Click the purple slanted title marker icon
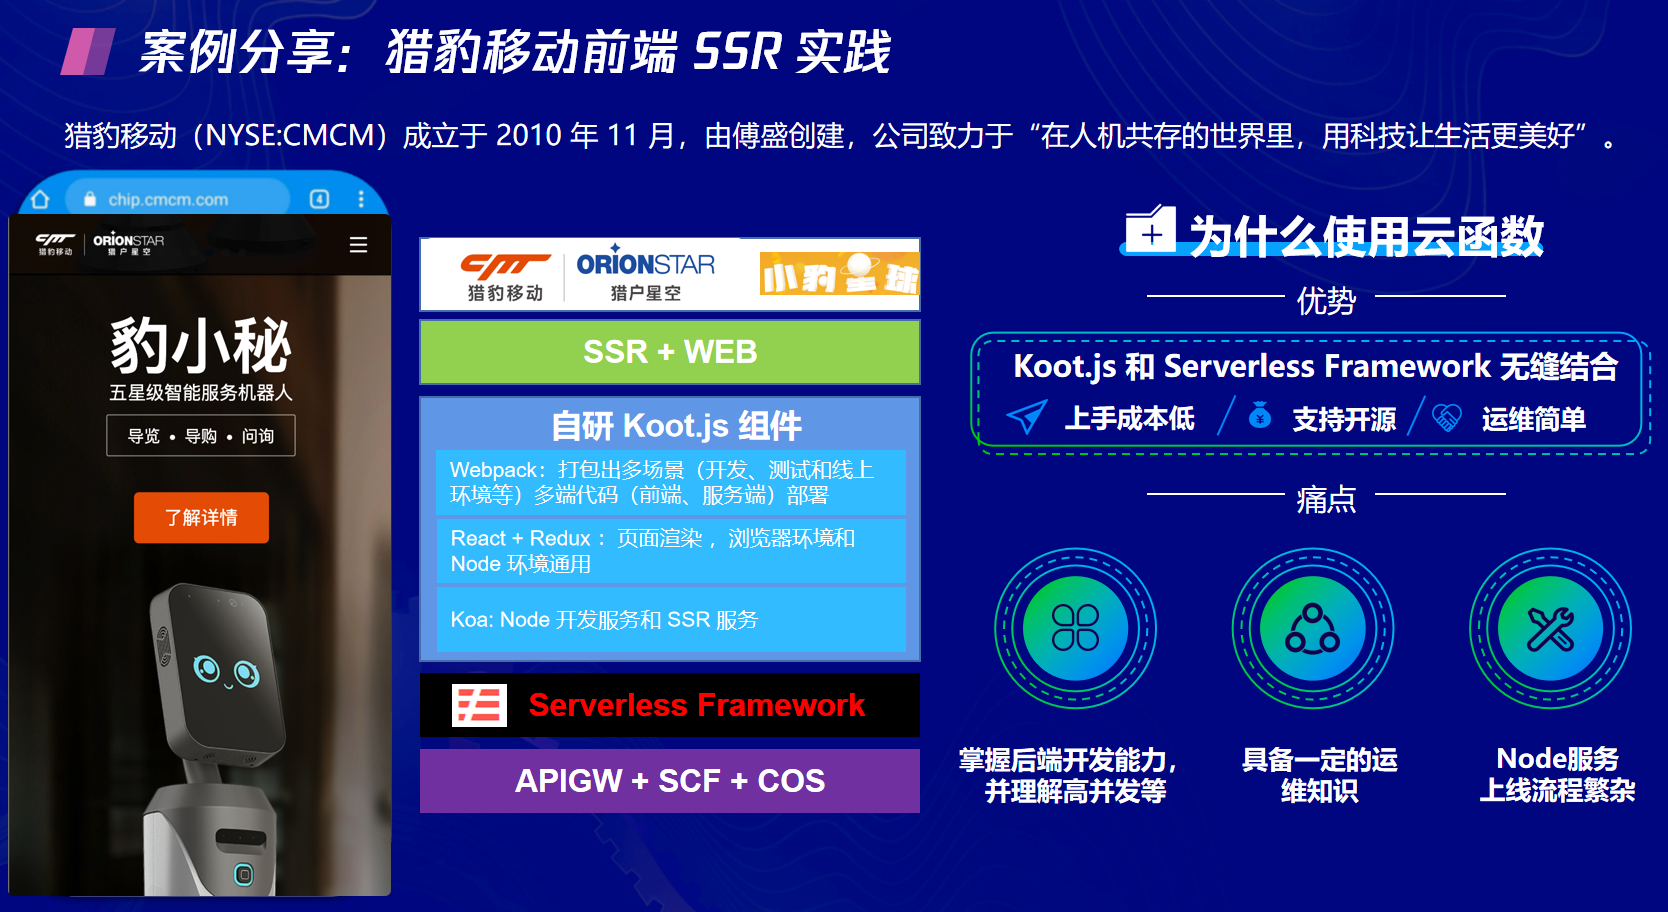The width and height of the screenshot is (1668, 912). [x=88, y=52]
